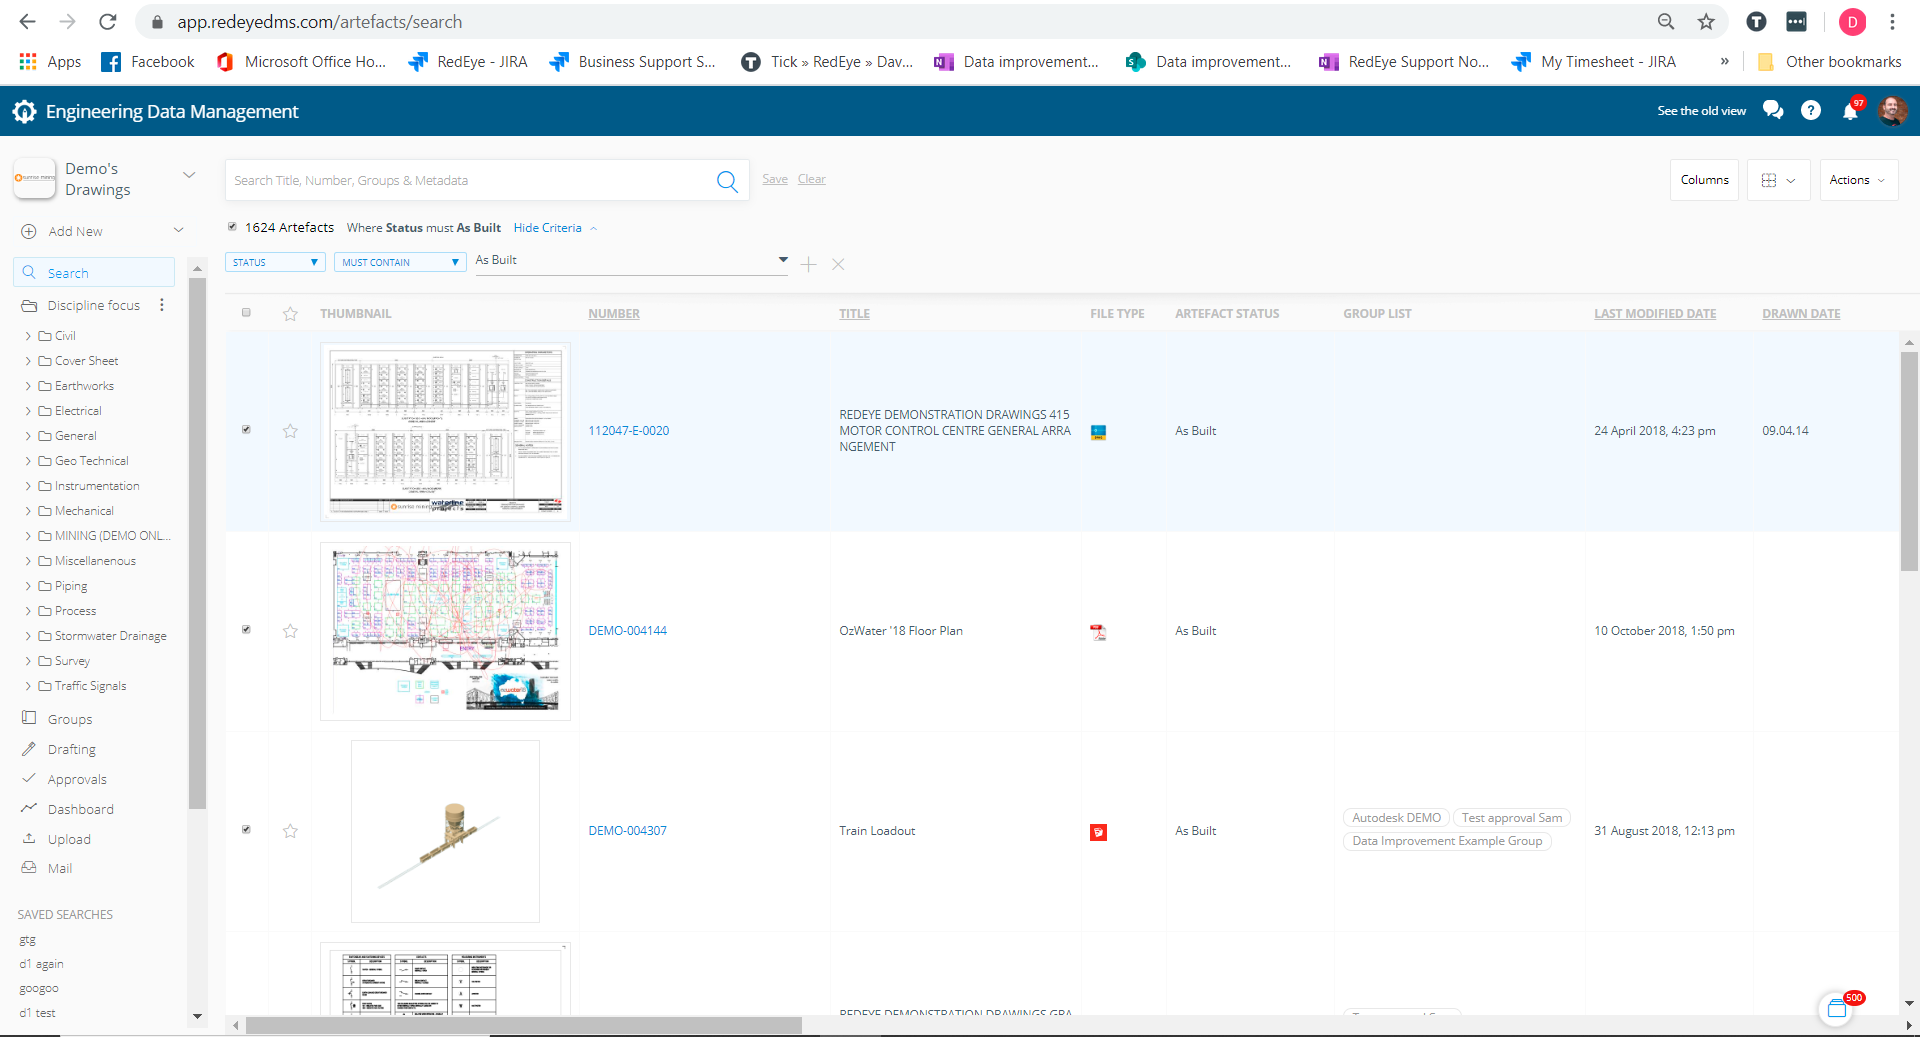Toggle the 1624 Artefacts select-all checkbox

tap(233, 227)
